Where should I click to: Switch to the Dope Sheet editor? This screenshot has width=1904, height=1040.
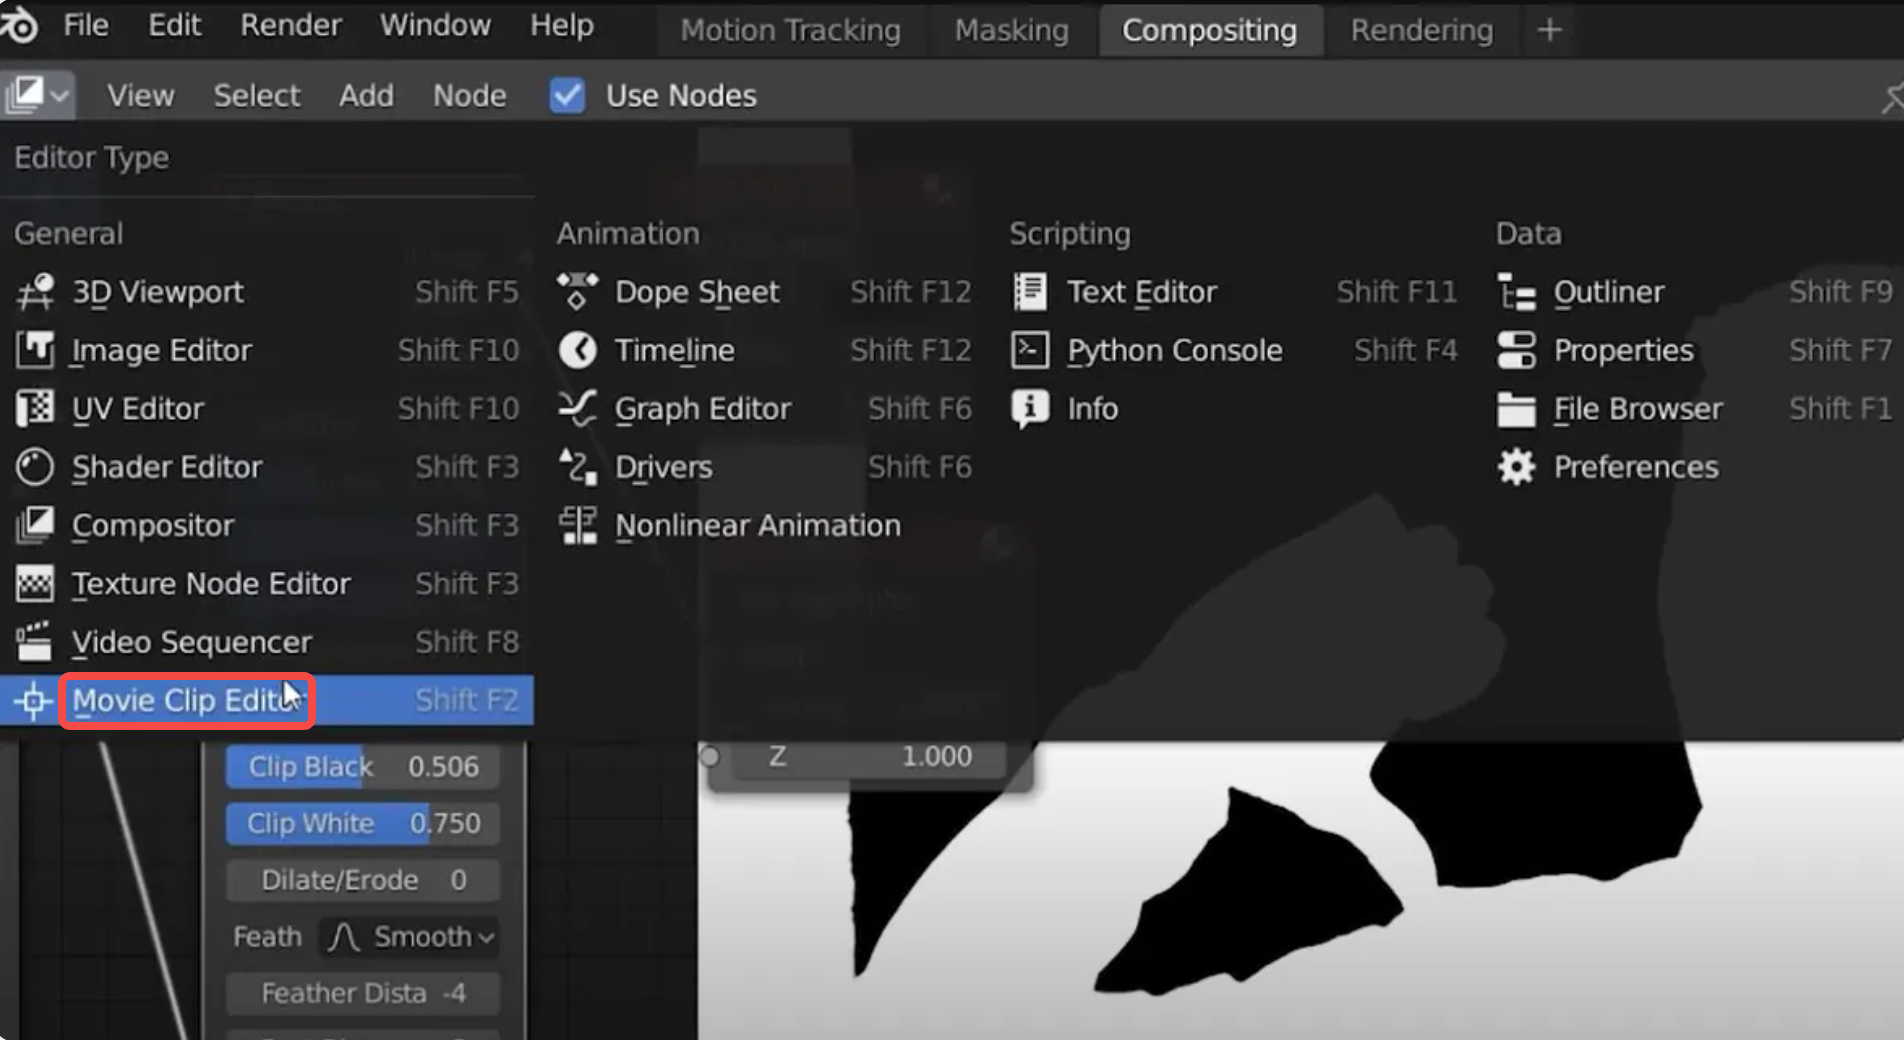pos(697,292)
